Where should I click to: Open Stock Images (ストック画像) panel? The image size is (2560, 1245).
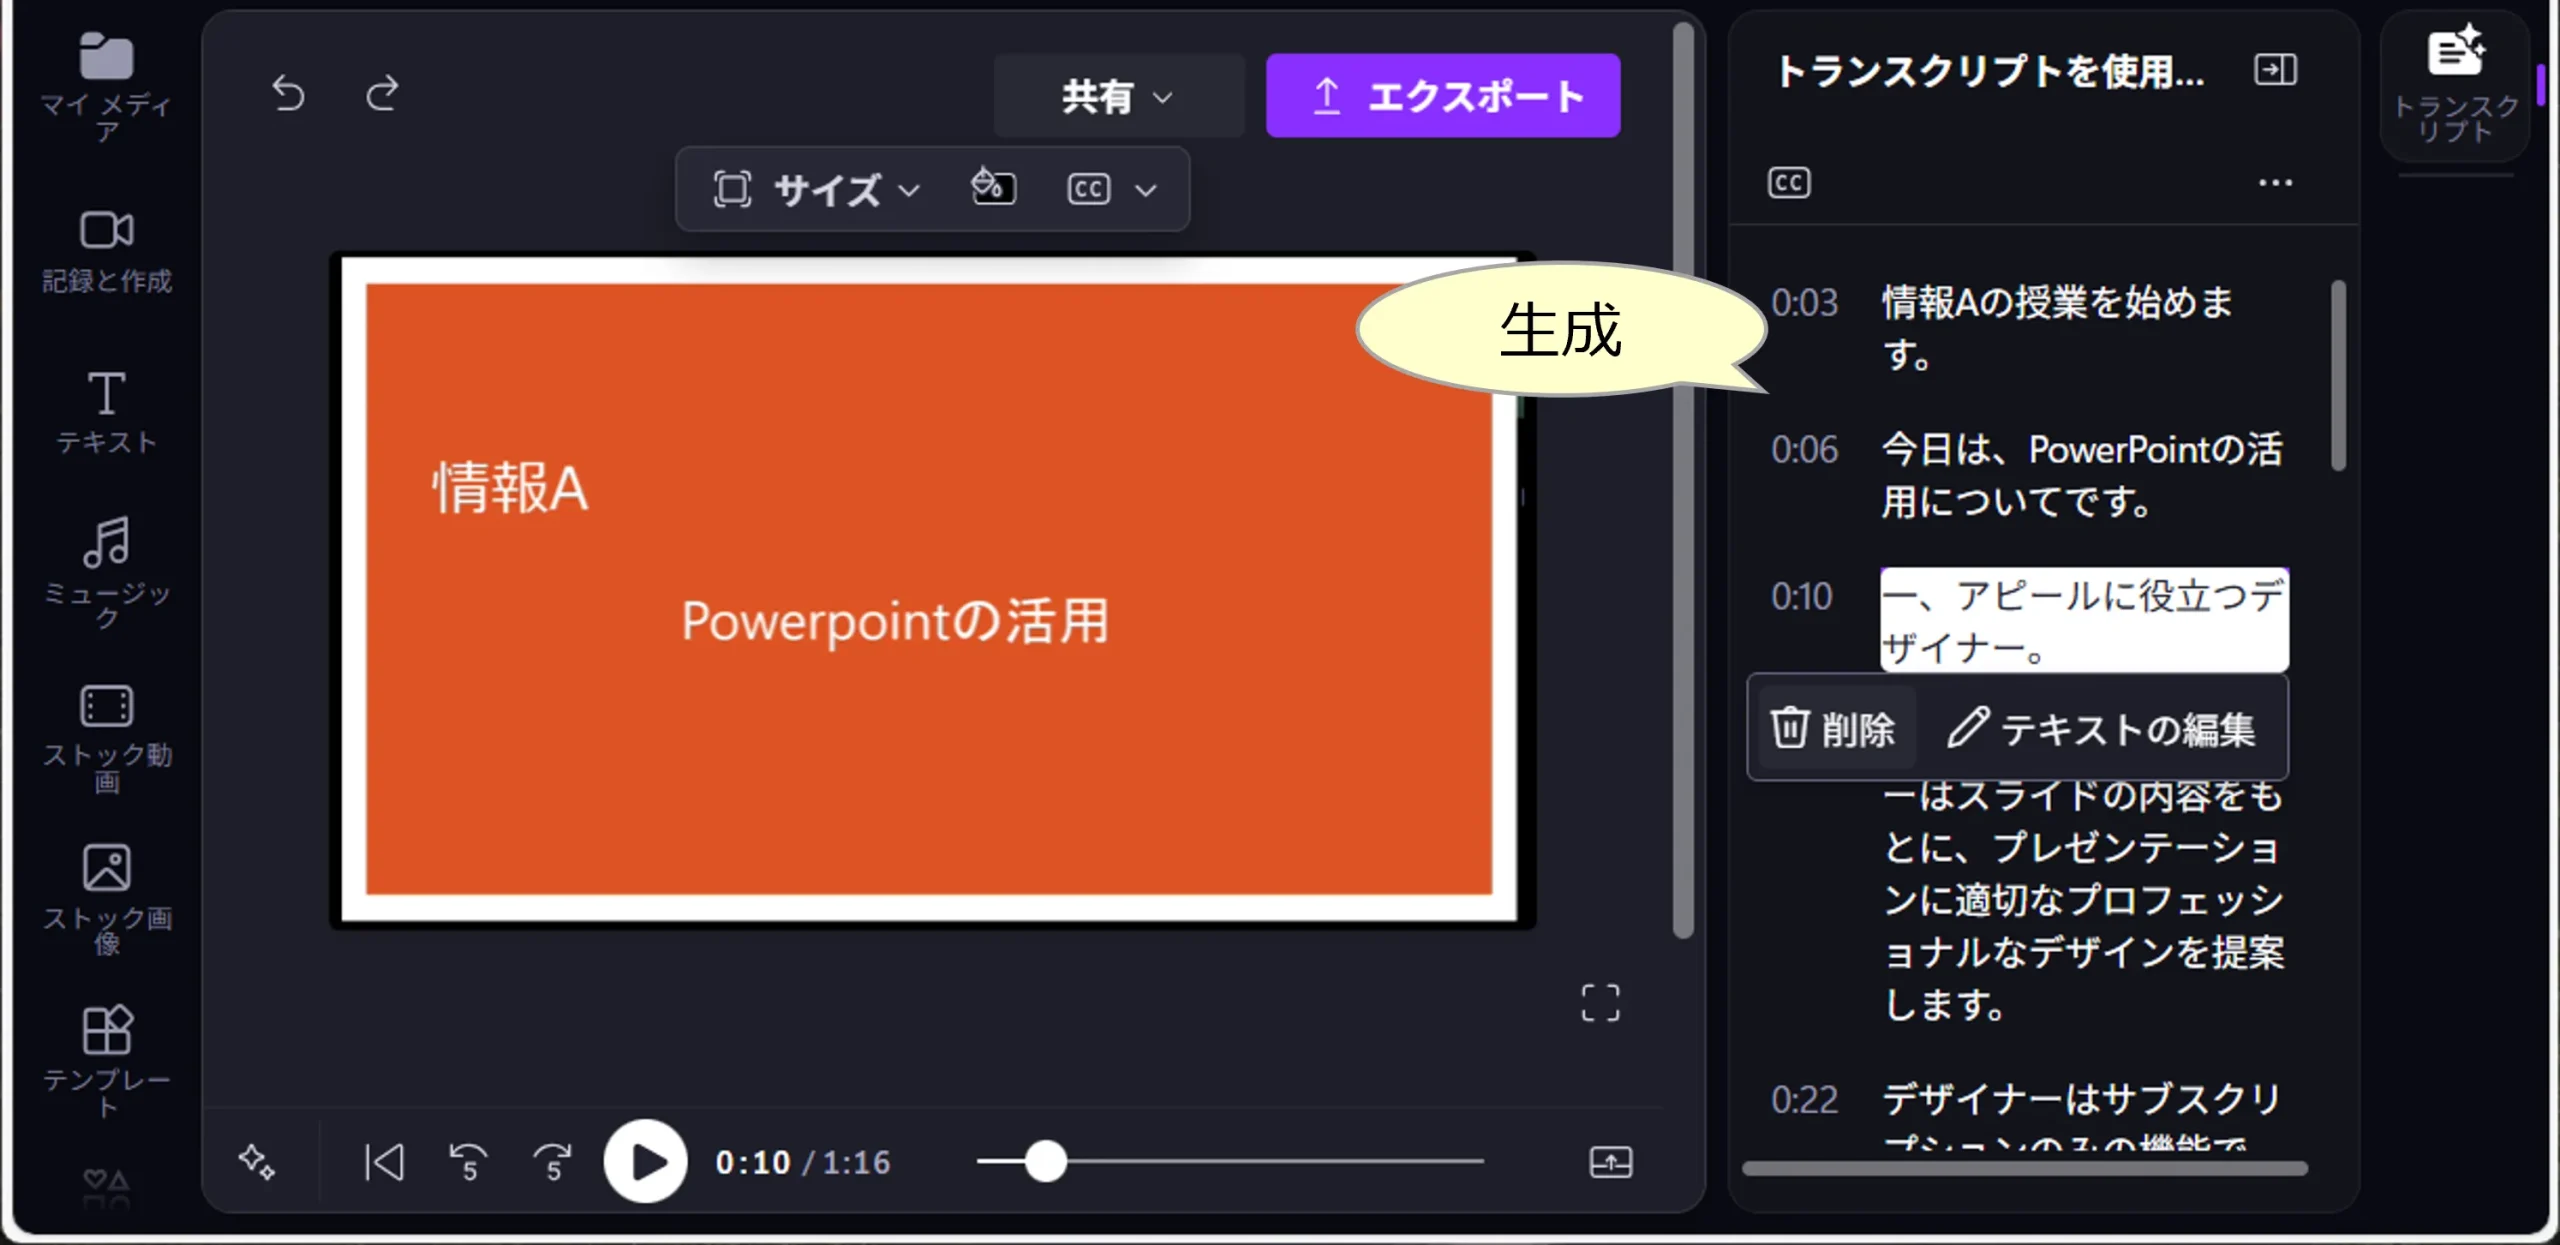pos(106,868)
